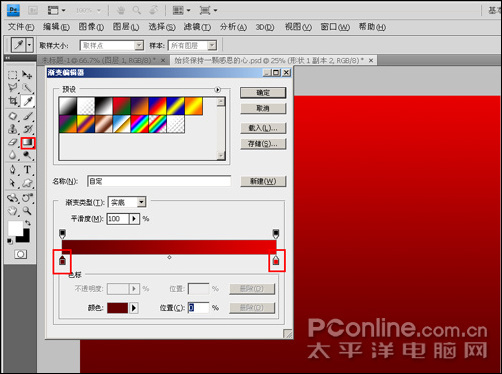Select the Magic Wand tool
Image resolution: width=502 pixels, height=374 pixels.
27,88
